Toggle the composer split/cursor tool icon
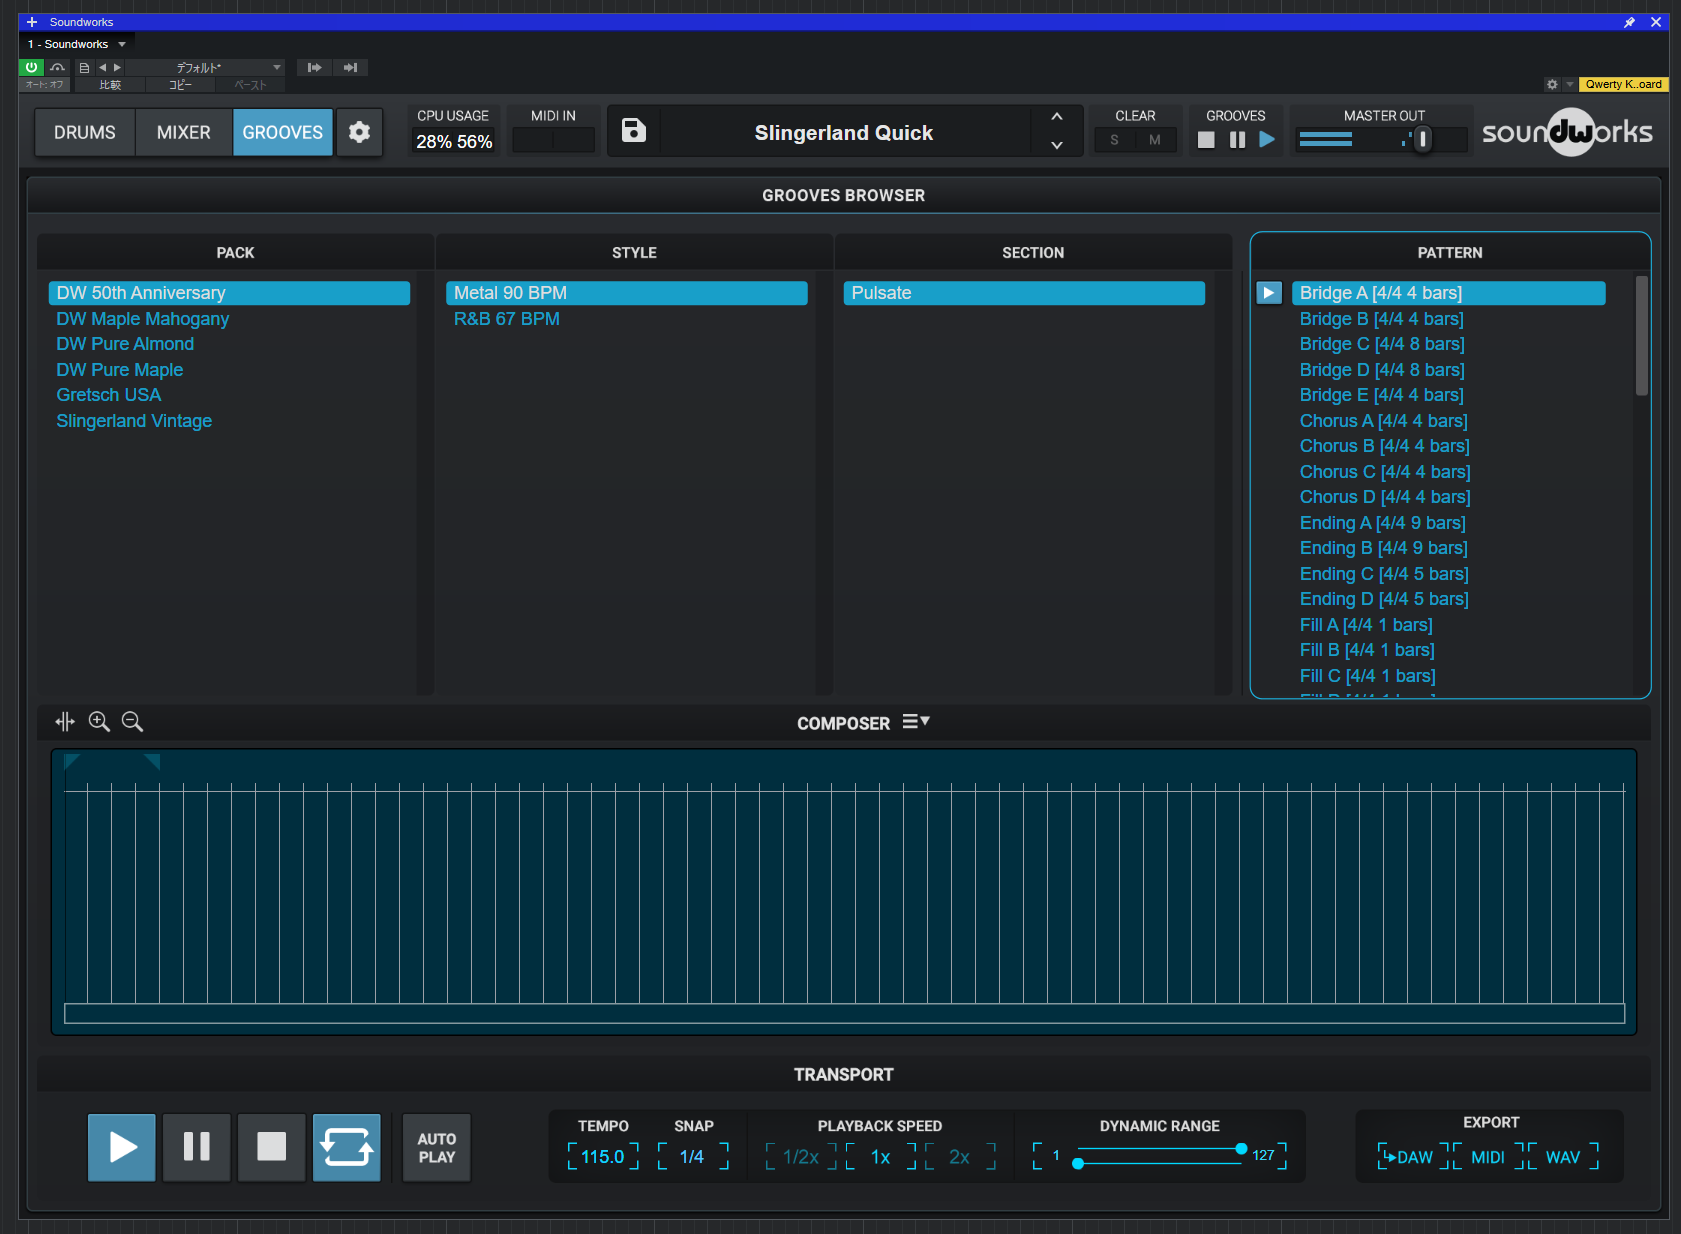 point(65,722)
